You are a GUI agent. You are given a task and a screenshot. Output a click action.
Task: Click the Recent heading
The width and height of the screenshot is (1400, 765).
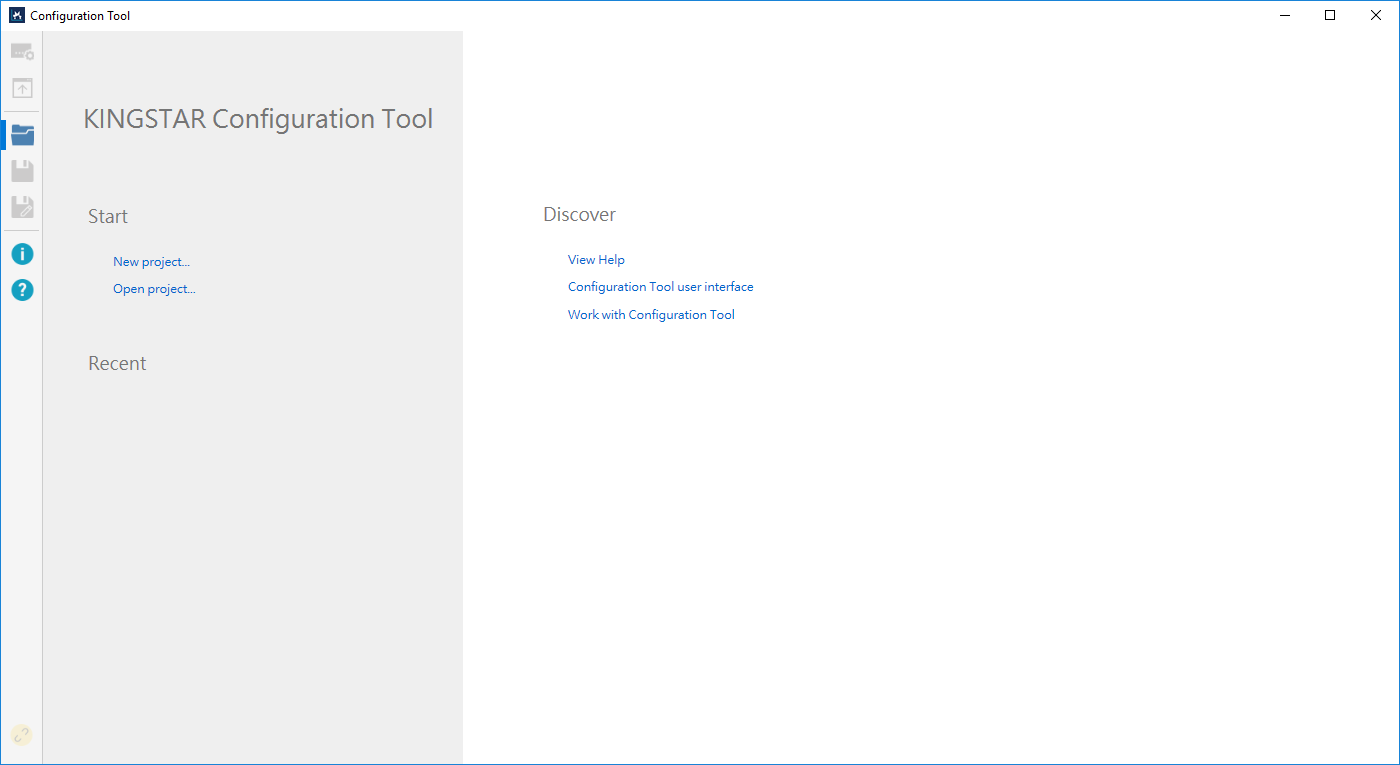point(117,363)
